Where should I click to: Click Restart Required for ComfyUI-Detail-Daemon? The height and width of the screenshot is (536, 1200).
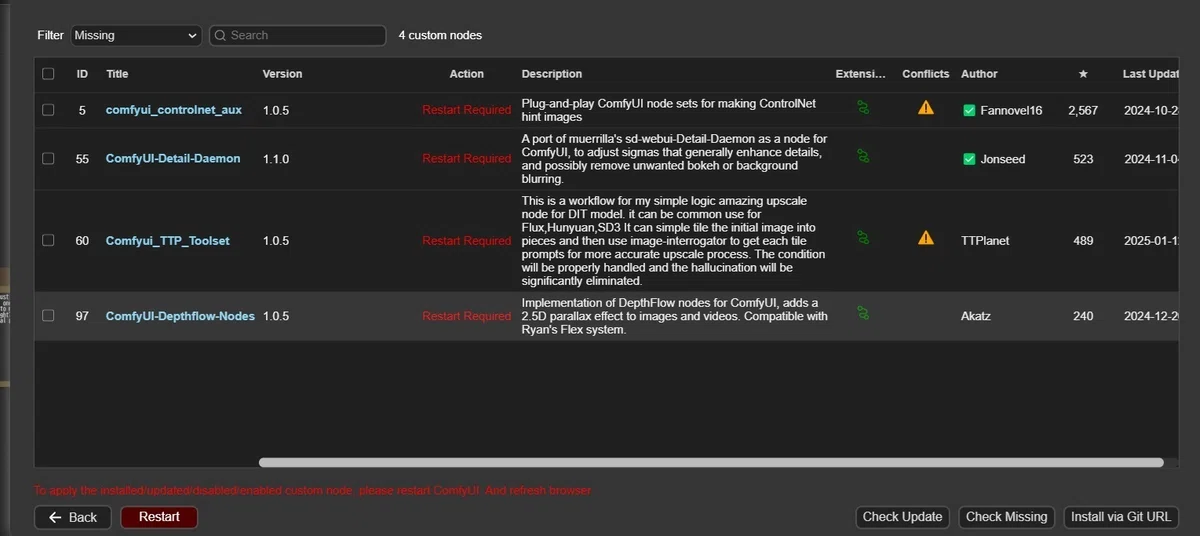466,159
